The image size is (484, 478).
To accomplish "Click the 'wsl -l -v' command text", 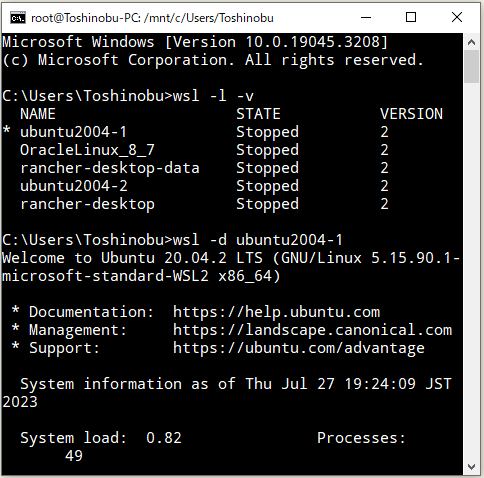I will click(x=213, y=96).
